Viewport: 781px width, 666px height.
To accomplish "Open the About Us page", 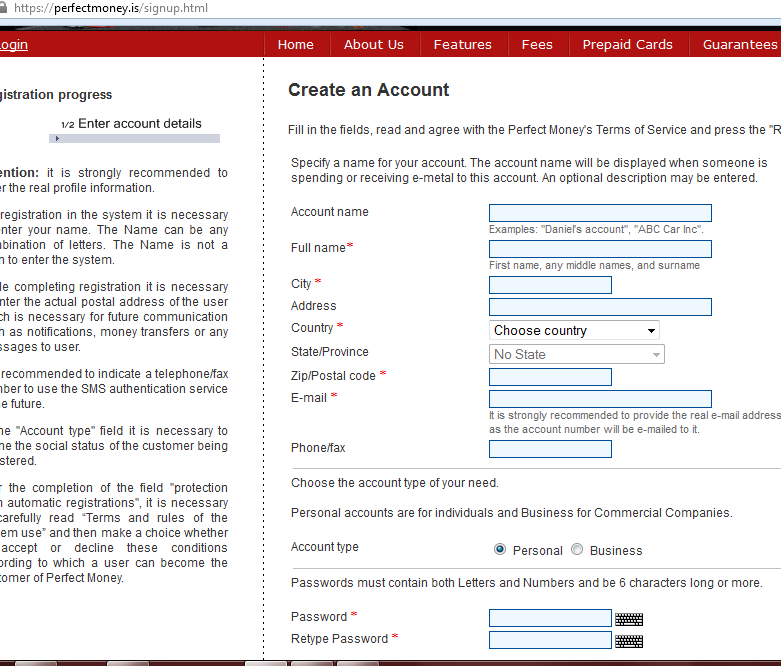I will [x=373, y=44].
